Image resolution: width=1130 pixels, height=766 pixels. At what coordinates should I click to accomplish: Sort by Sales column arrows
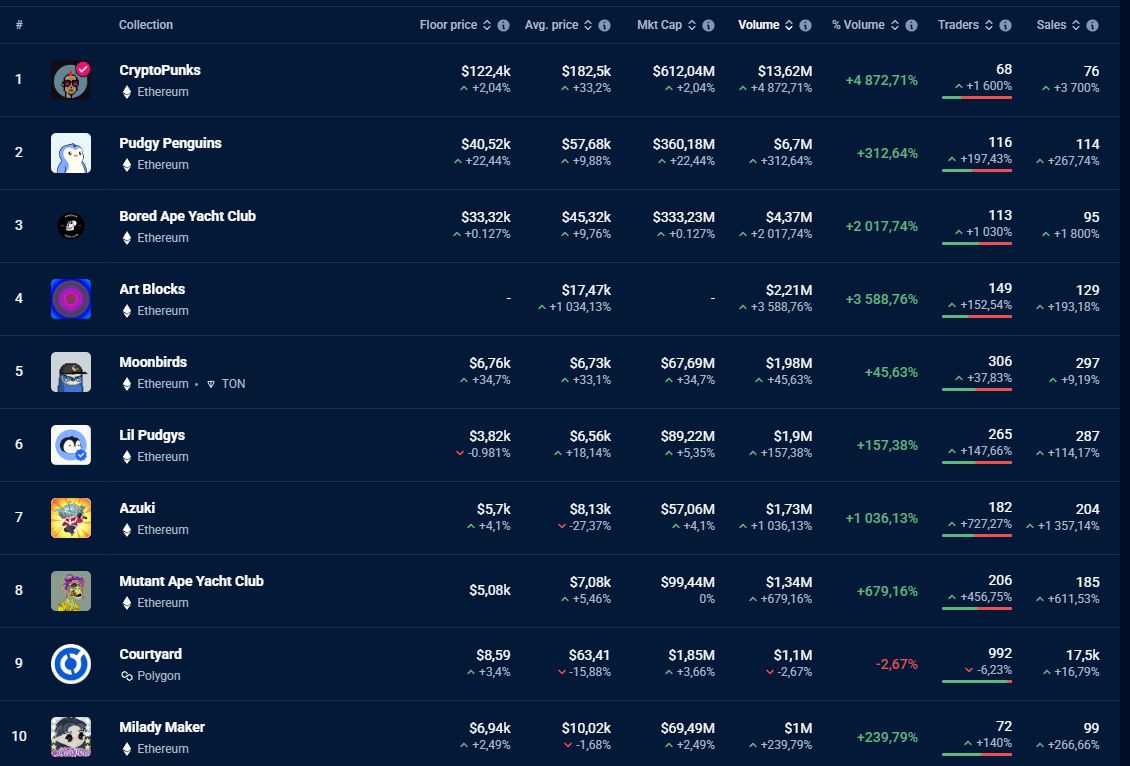[1076, 25]
